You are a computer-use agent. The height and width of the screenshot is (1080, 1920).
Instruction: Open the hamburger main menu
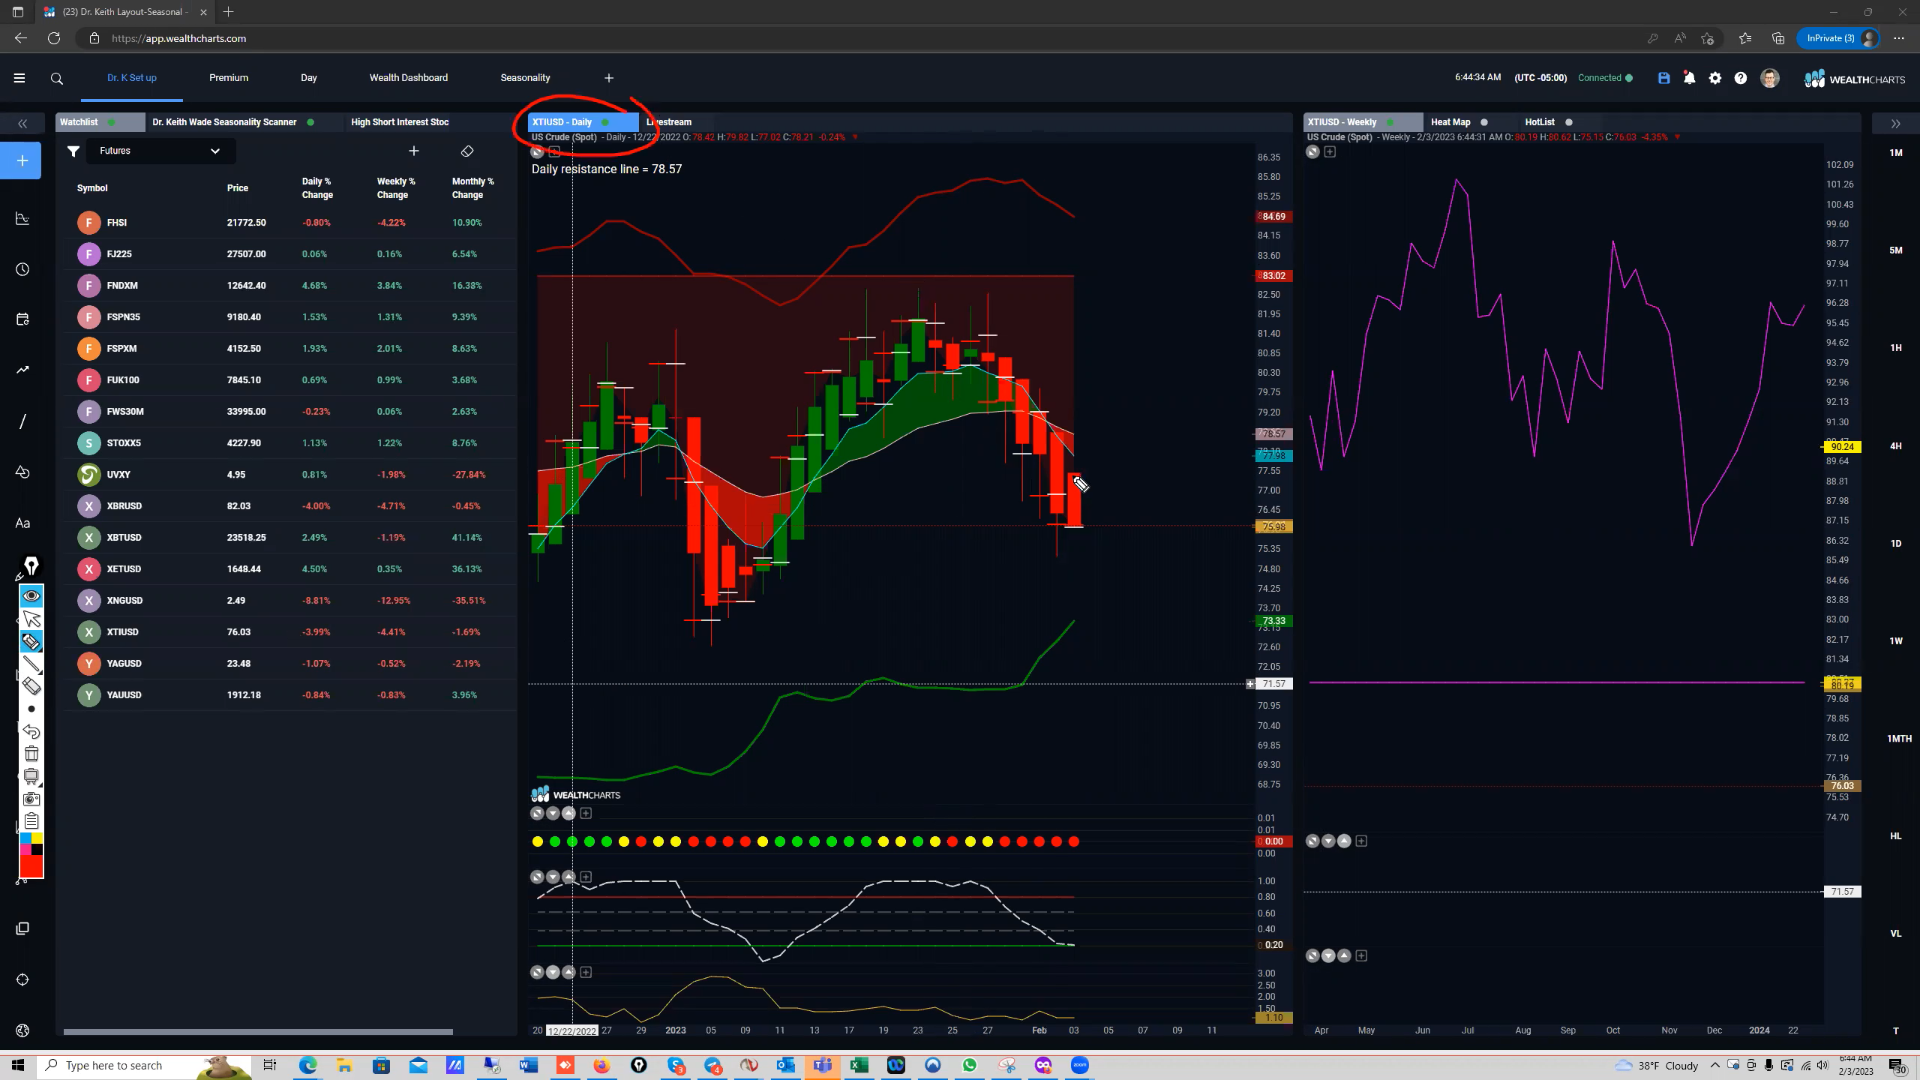tap(19, 78)
